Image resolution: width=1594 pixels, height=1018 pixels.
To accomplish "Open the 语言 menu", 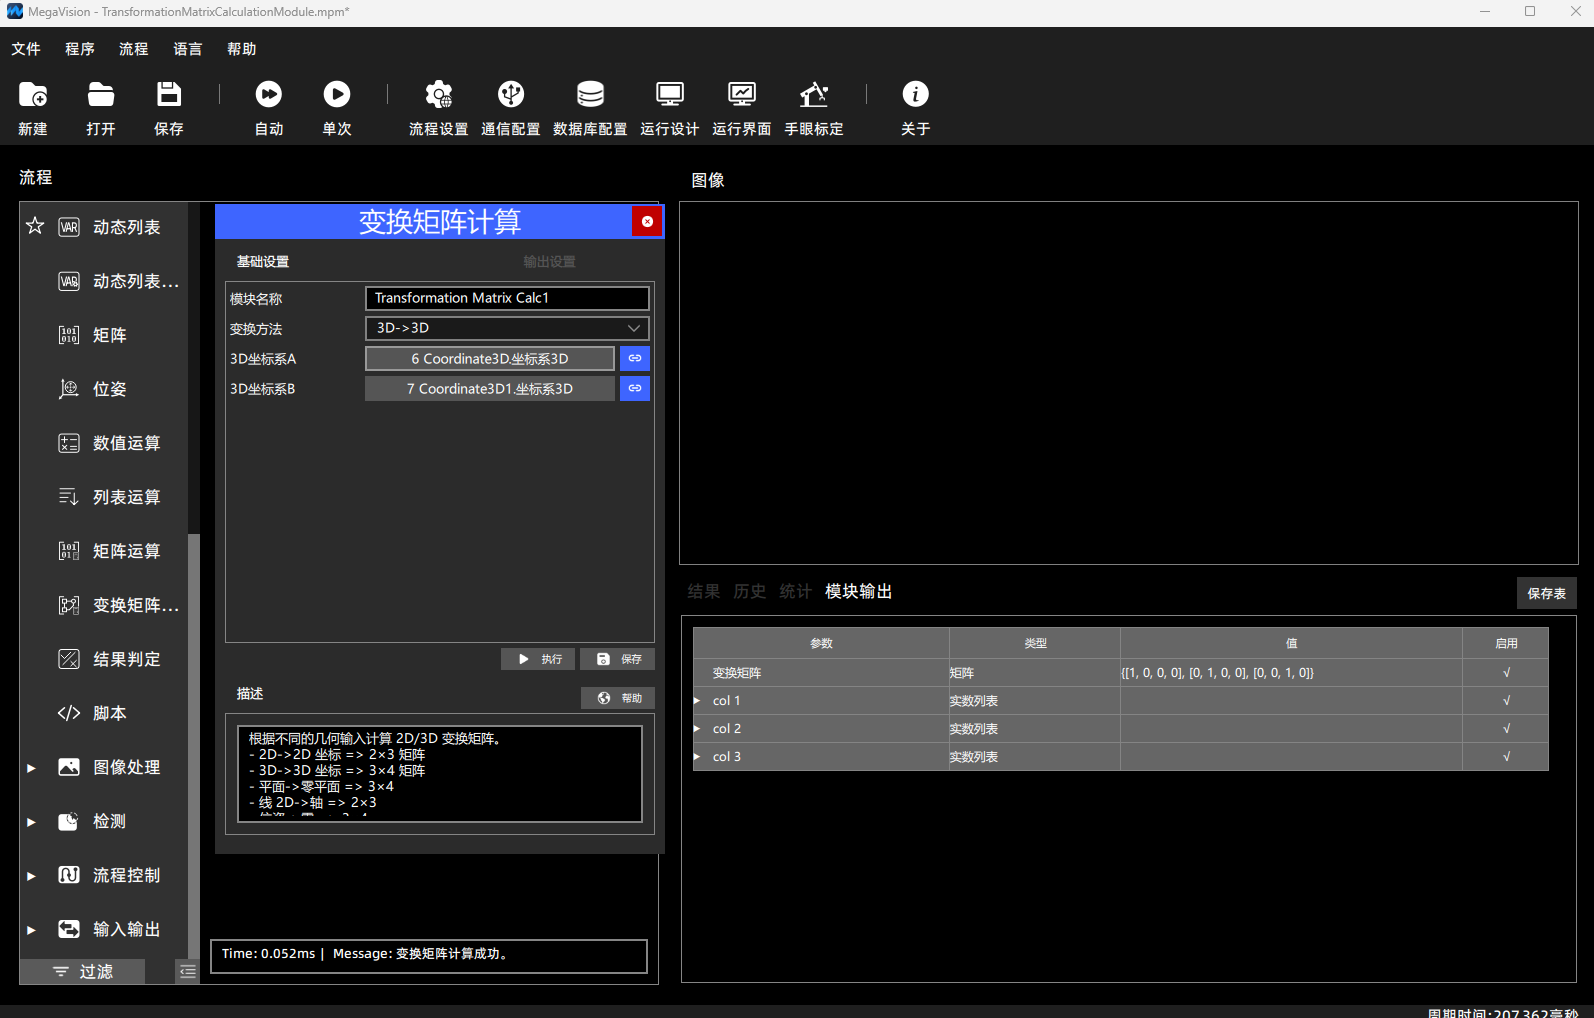I will [188, 49].
